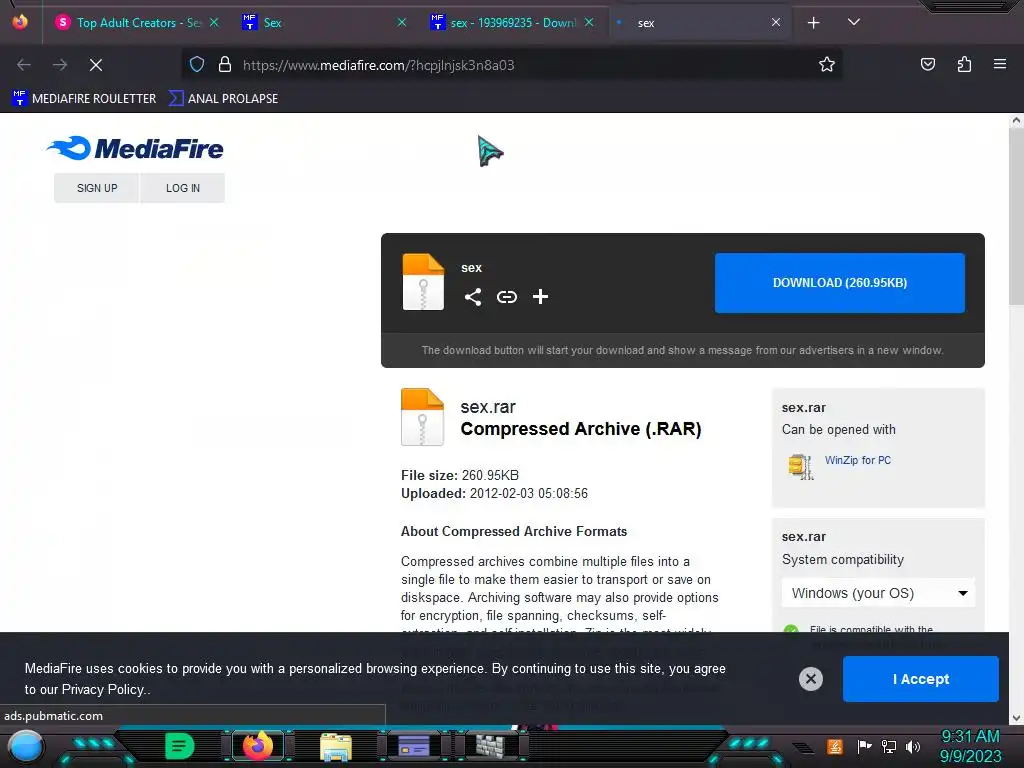1024x768 pixels.
Task: Open the Pocket save icon
Action: [927, 65]
